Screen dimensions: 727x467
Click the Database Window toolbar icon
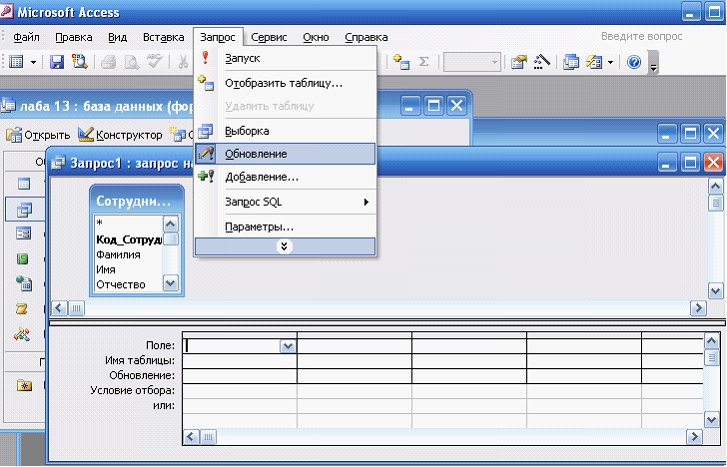pos(571,62)
